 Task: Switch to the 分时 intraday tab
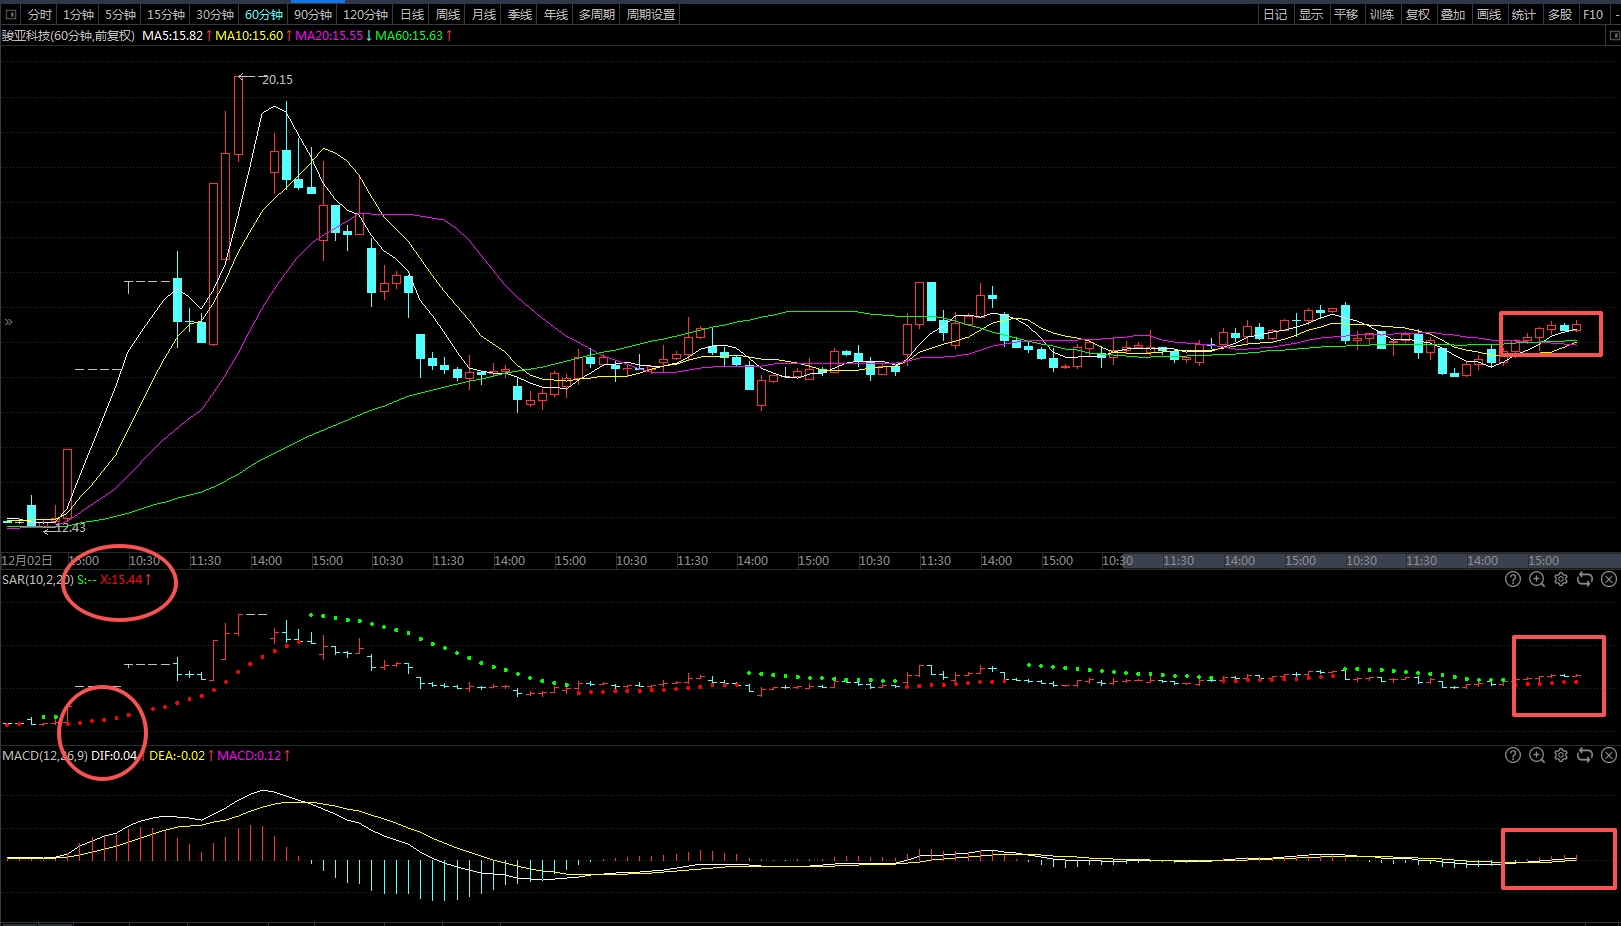point(39,14)
